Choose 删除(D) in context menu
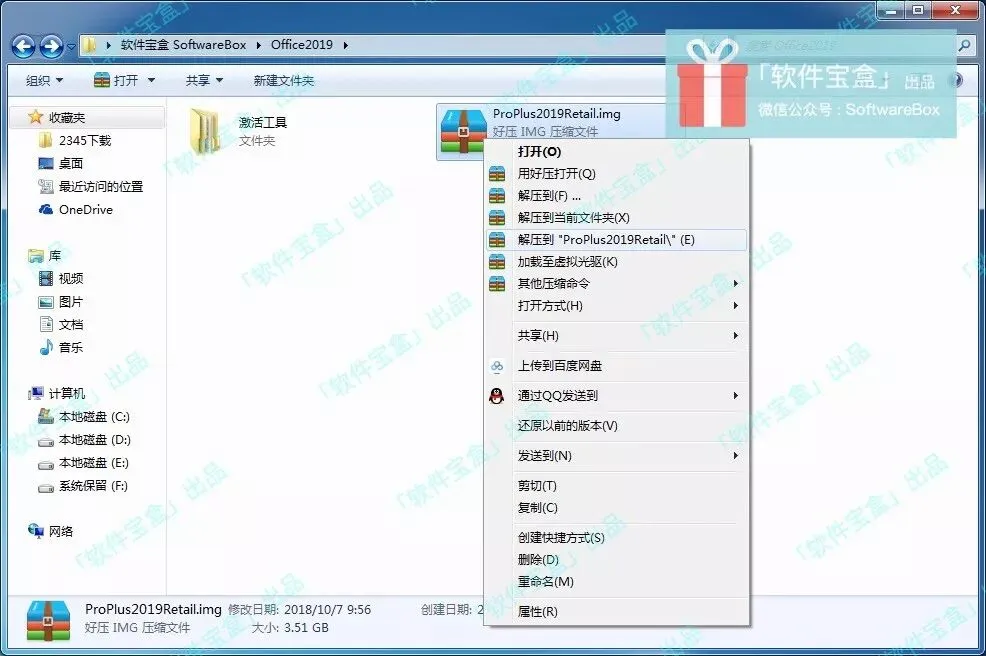The image size is (986, 656). click(617, 560)
